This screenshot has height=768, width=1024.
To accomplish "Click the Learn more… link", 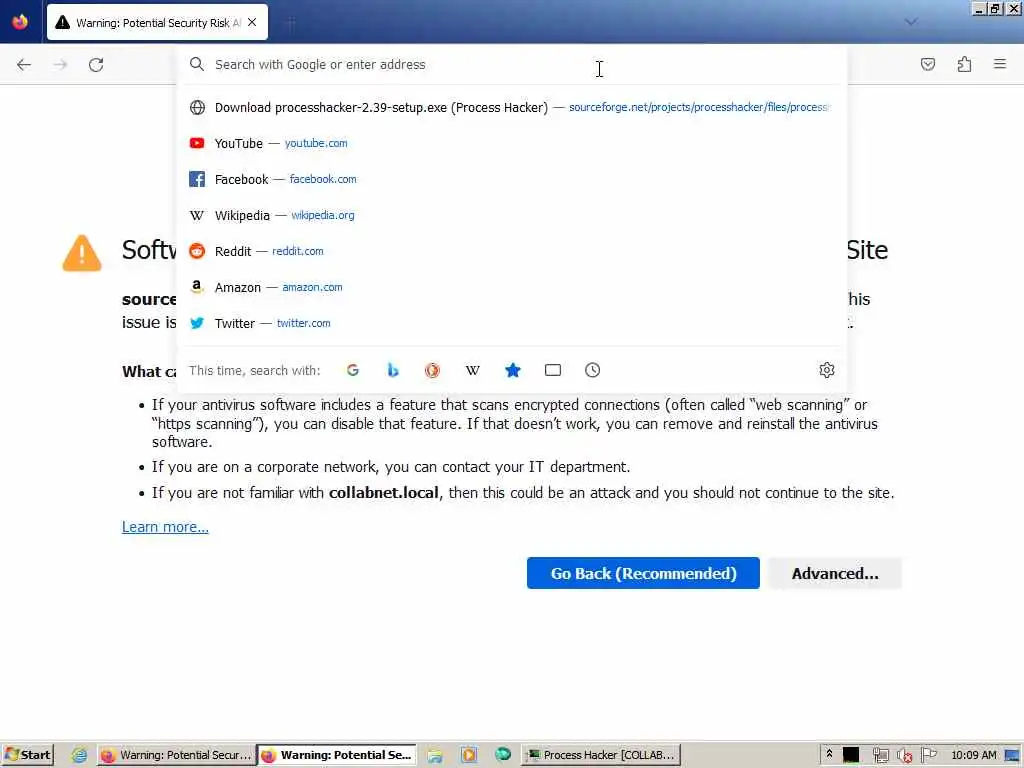I will (x=165, y=527).
